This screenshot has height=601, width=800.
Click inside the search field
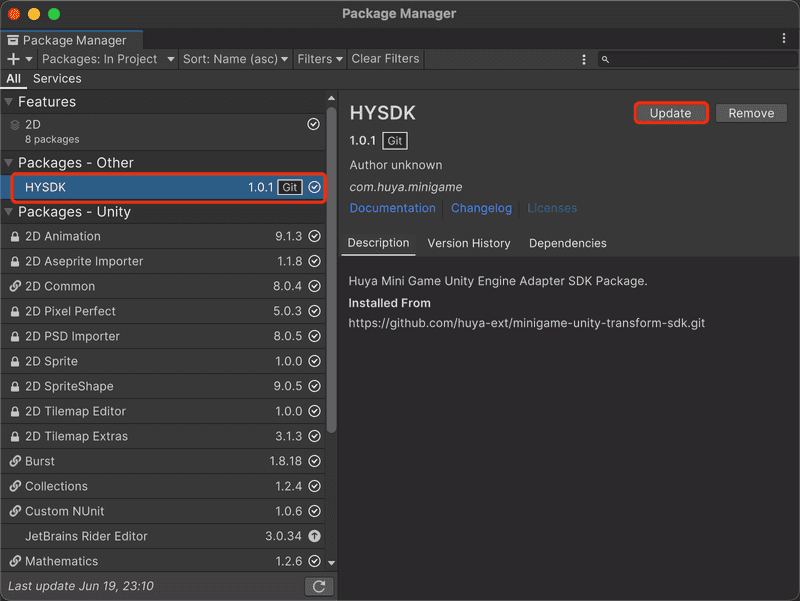click(690, 59)
